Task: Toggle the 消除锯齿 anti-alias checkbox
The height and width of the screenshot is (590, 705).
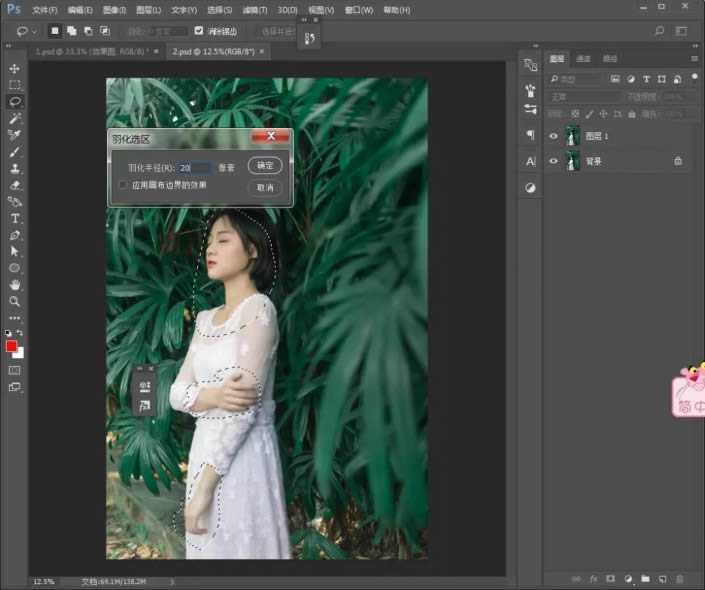Action: click(198, 31)
